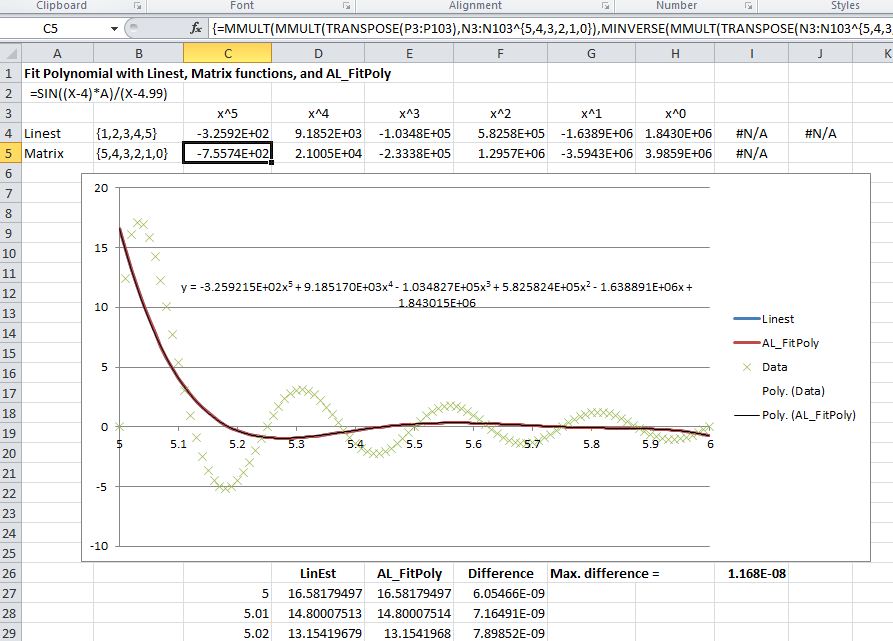Screen dimensions: 893x641
Task: Click the AL_FitPoly legend entry
Action: point(790,343)
